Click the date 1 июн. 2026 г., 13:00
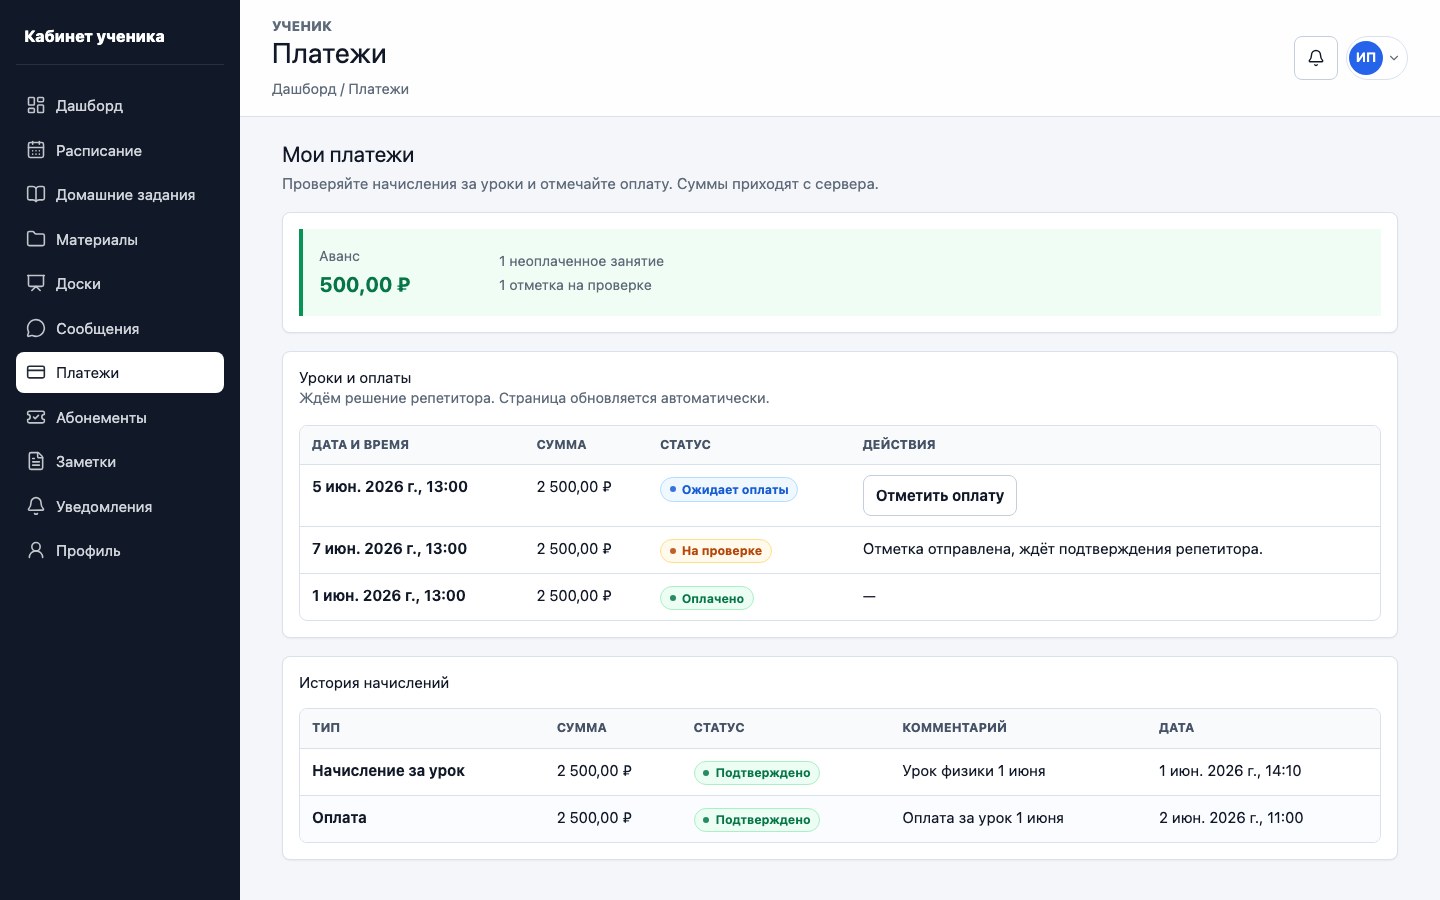Screen dimensions: 1440x900 tap(389, 596)
